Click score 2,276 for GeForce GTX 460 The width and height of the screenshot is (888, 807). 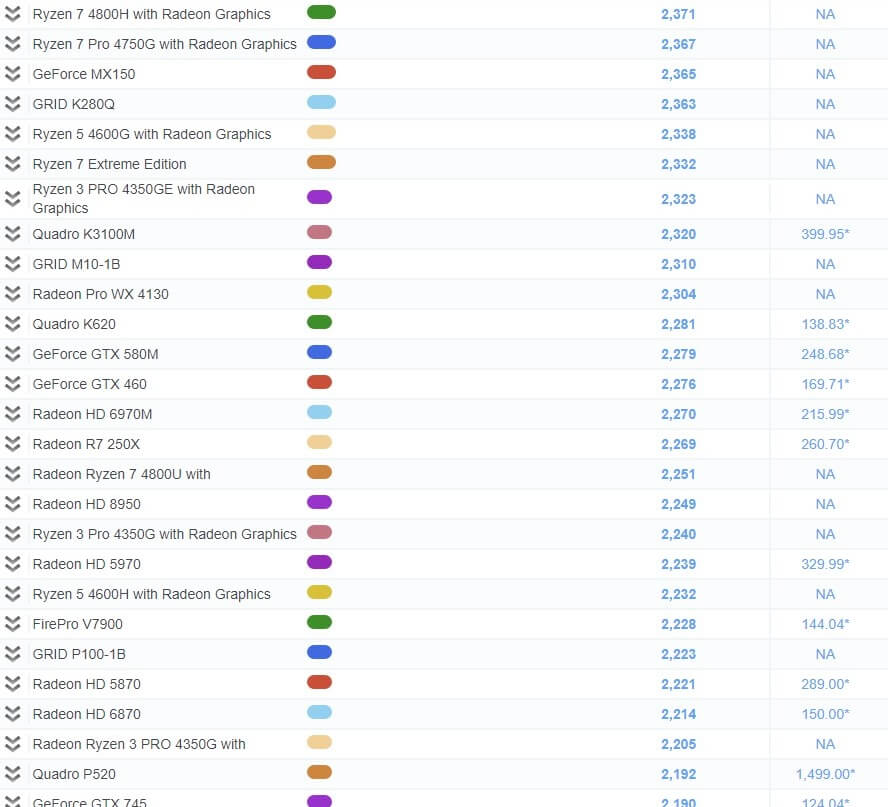678,384
